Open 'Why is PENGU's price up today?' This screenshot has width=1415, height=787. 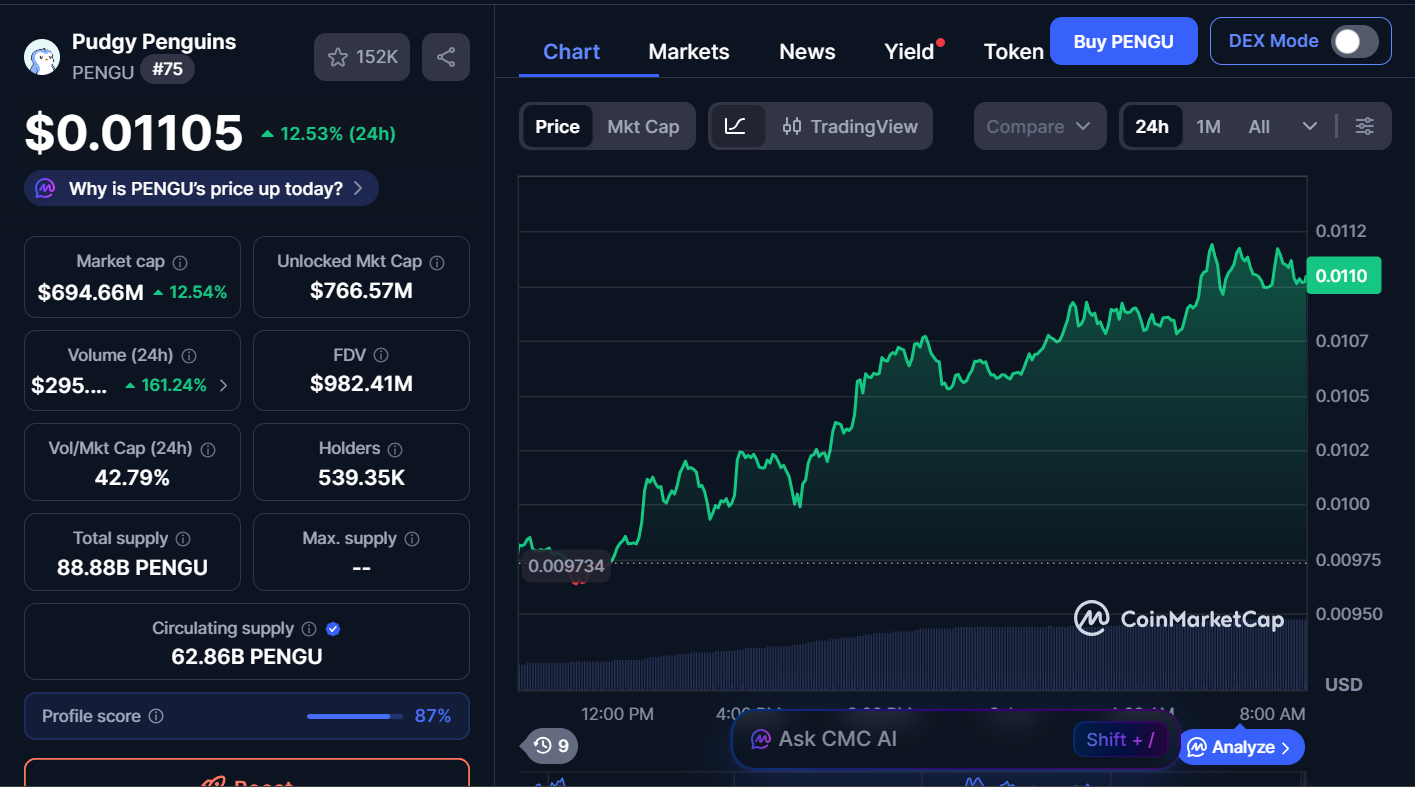pyautogui.click(x=200, y=188)
